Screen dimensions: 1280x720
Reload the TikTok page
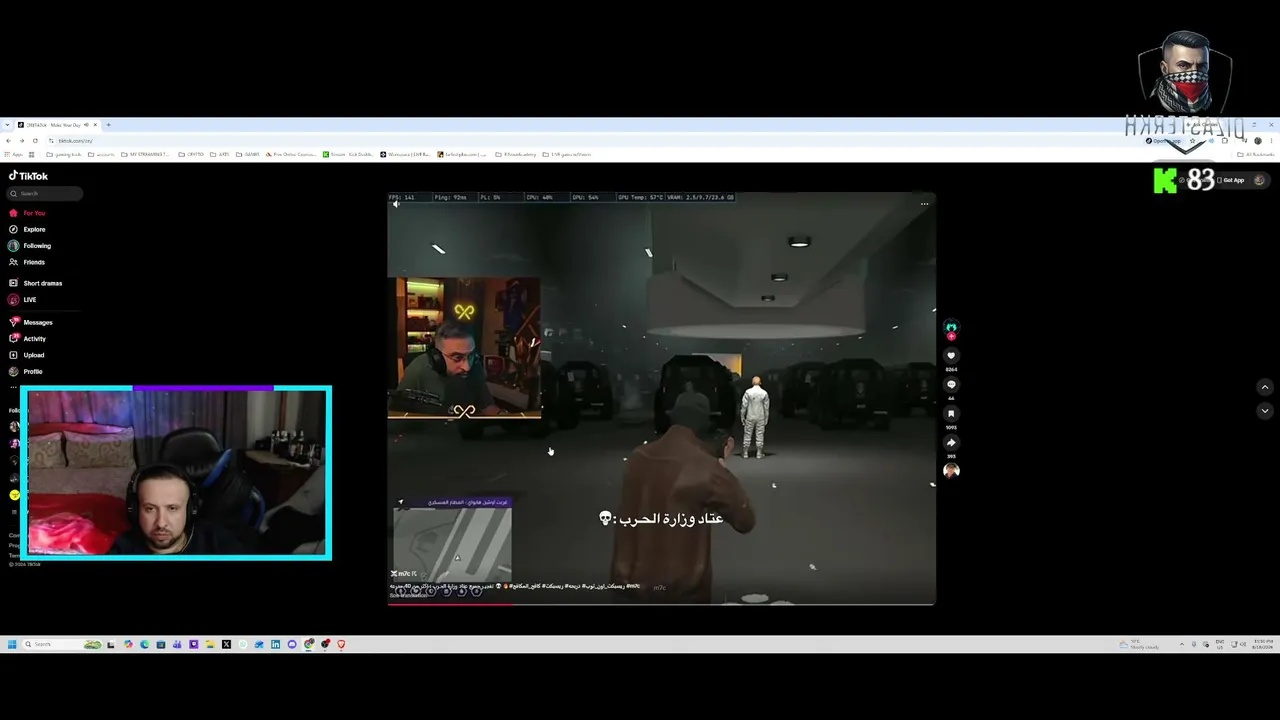(35, 140)
